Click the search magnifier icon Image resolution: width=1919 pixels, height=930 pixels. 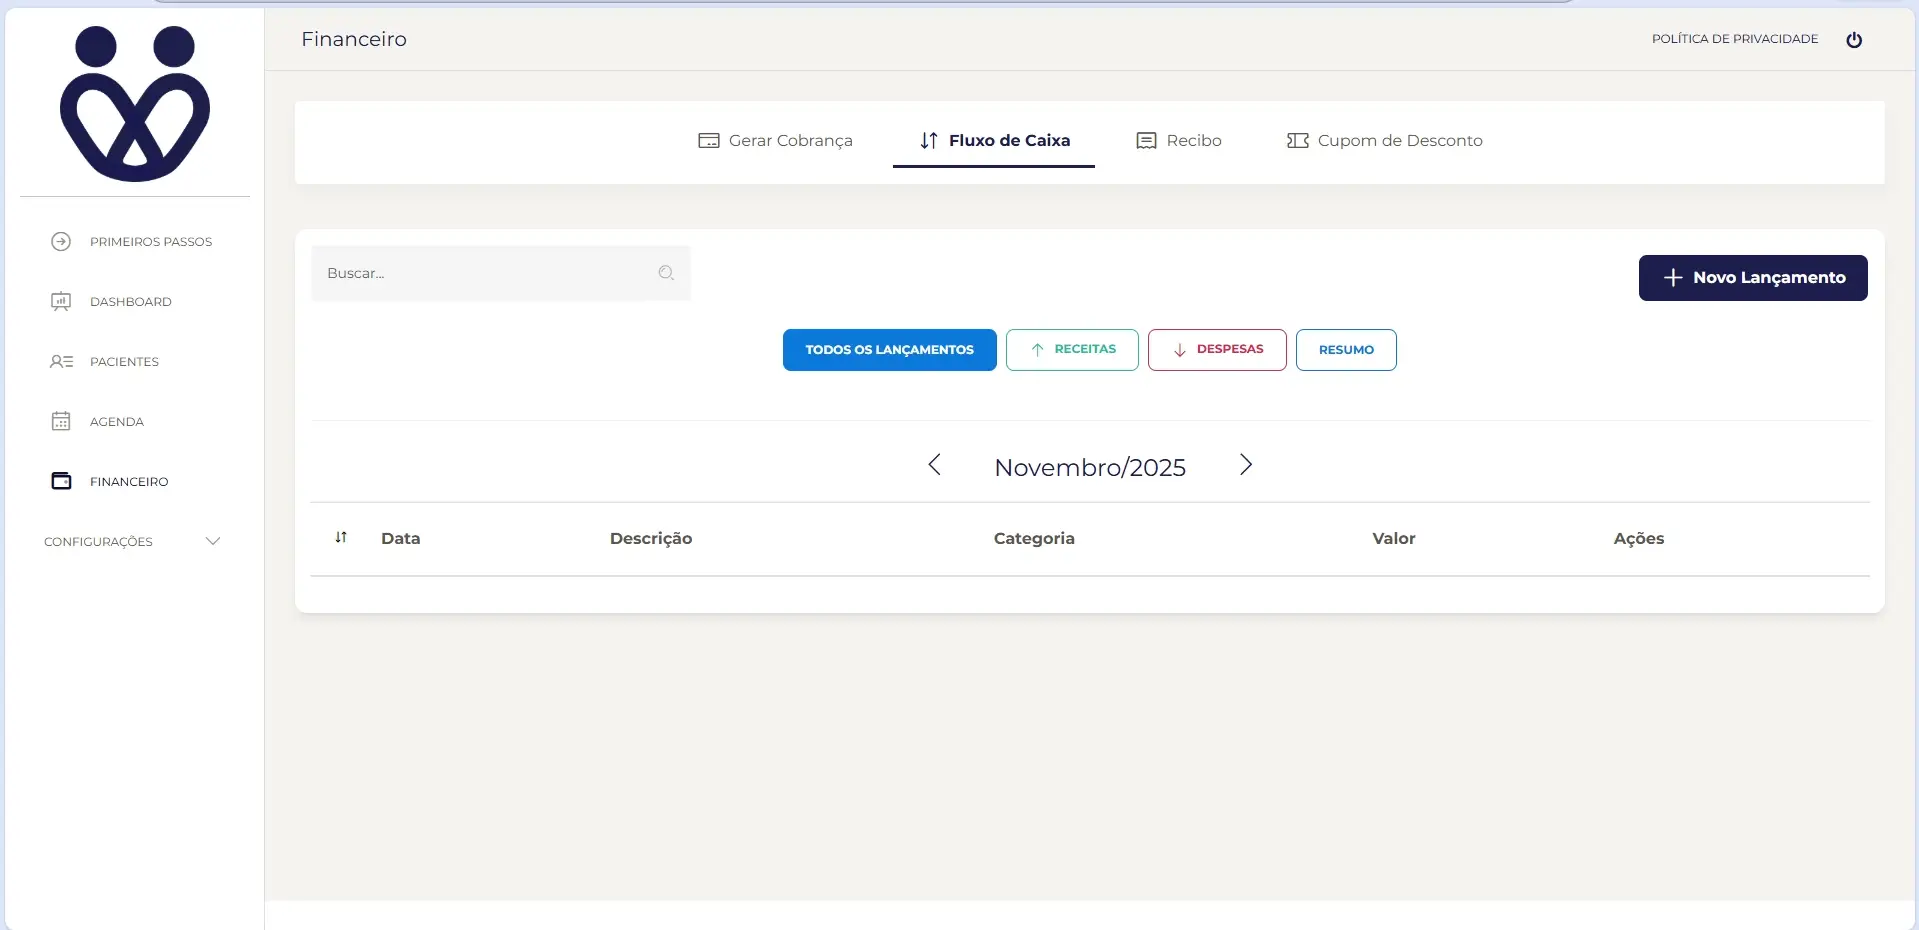[666, 273]
